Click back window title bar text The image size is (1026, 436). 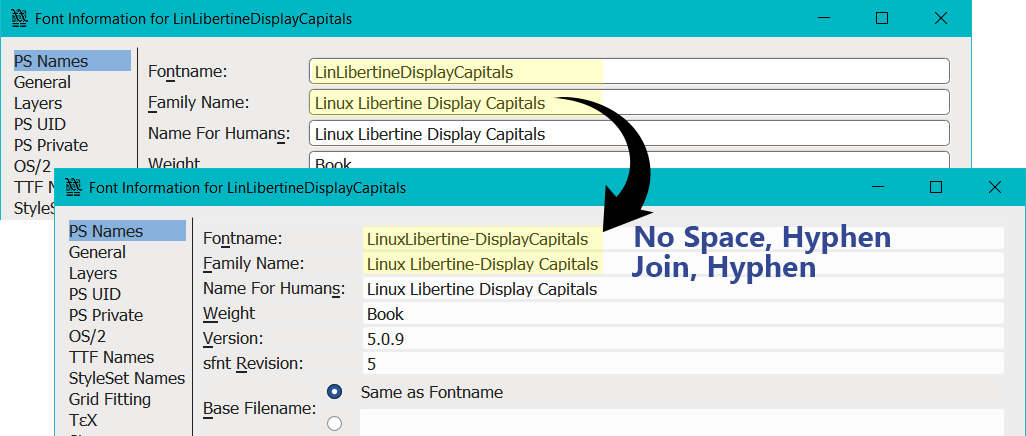(x=193, y=19)
